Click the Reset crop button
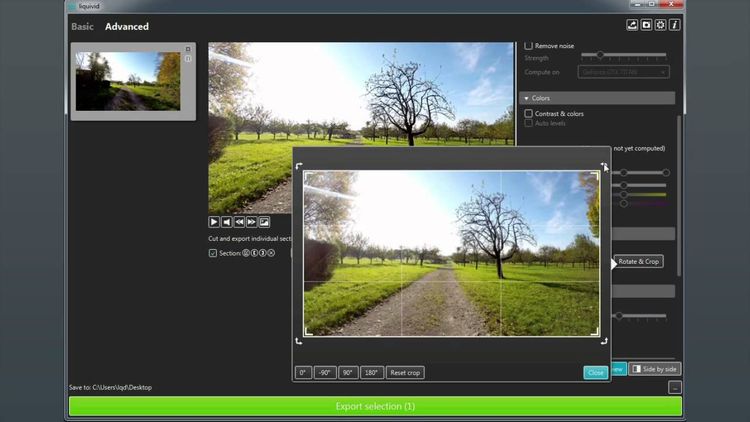Viewport: 750px width, 422px height. pyautogui.click(x=405, y=373)
